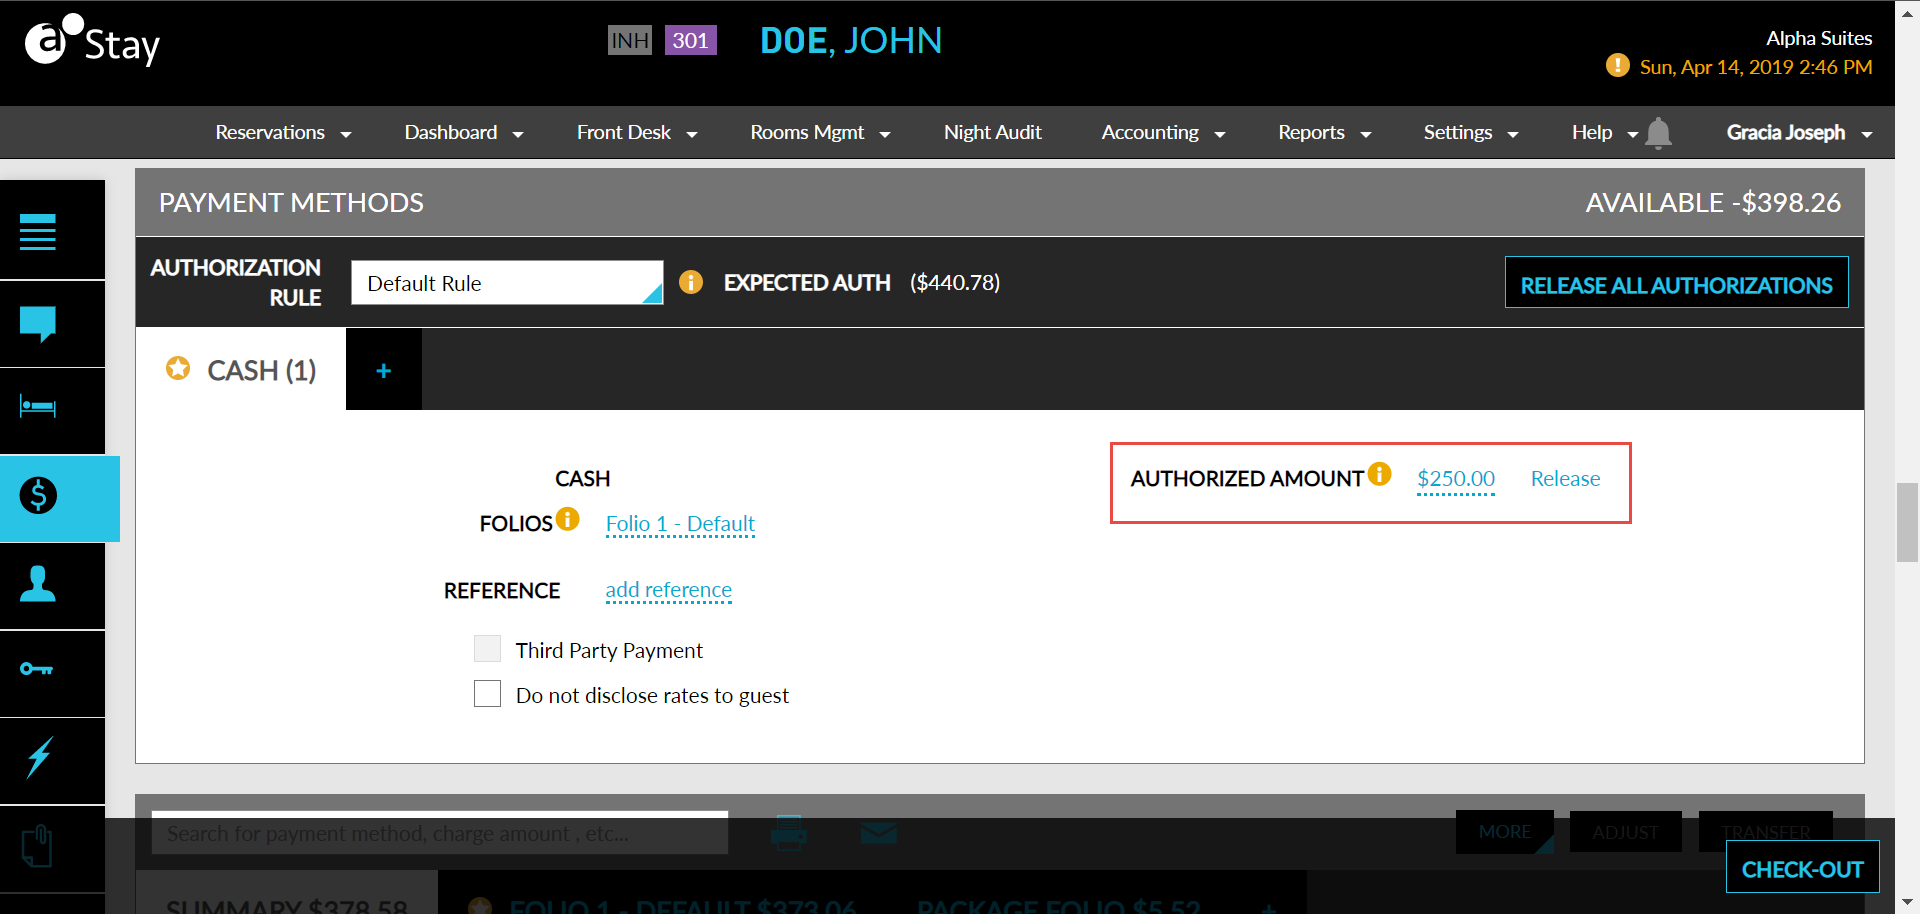Click the AVAILABLE -$398.26 text
The height and width of the screenshot is (914, 1920).
coord(1713,203)
